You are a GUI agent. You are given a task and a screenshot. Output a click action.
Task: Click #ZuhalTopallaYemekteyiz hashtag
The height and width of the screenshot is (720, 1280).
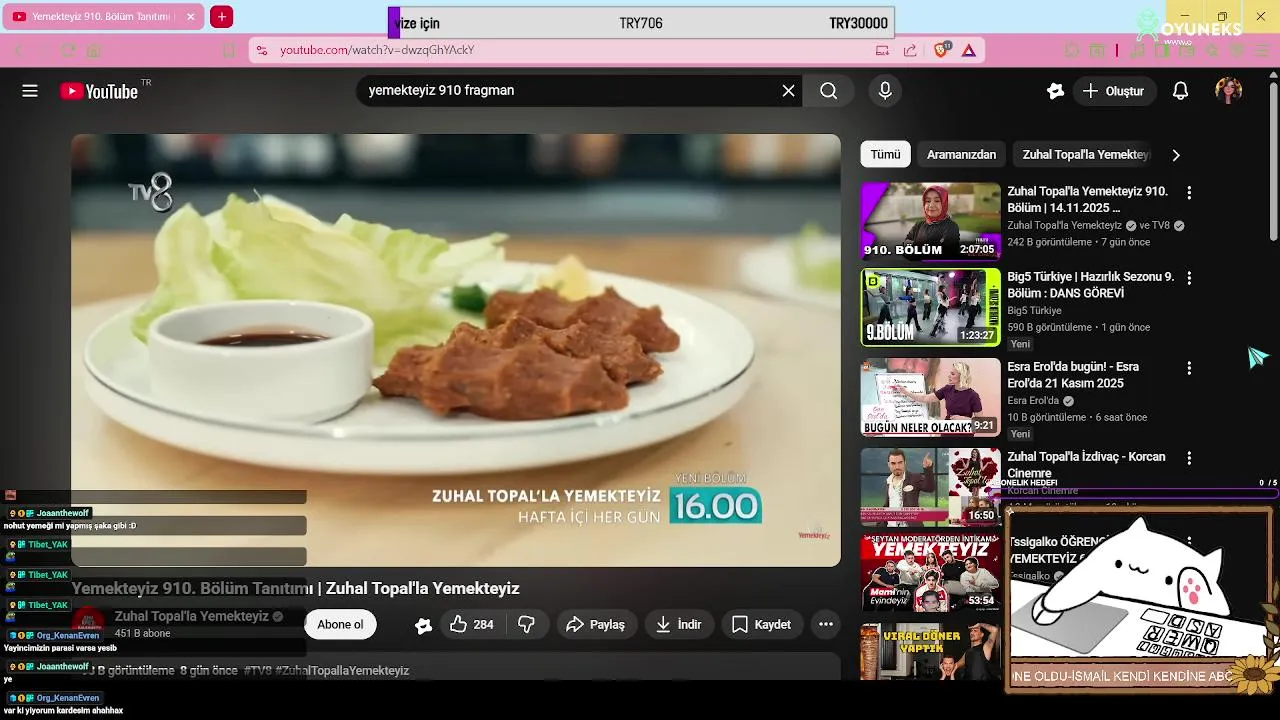[x=342, y=671]
